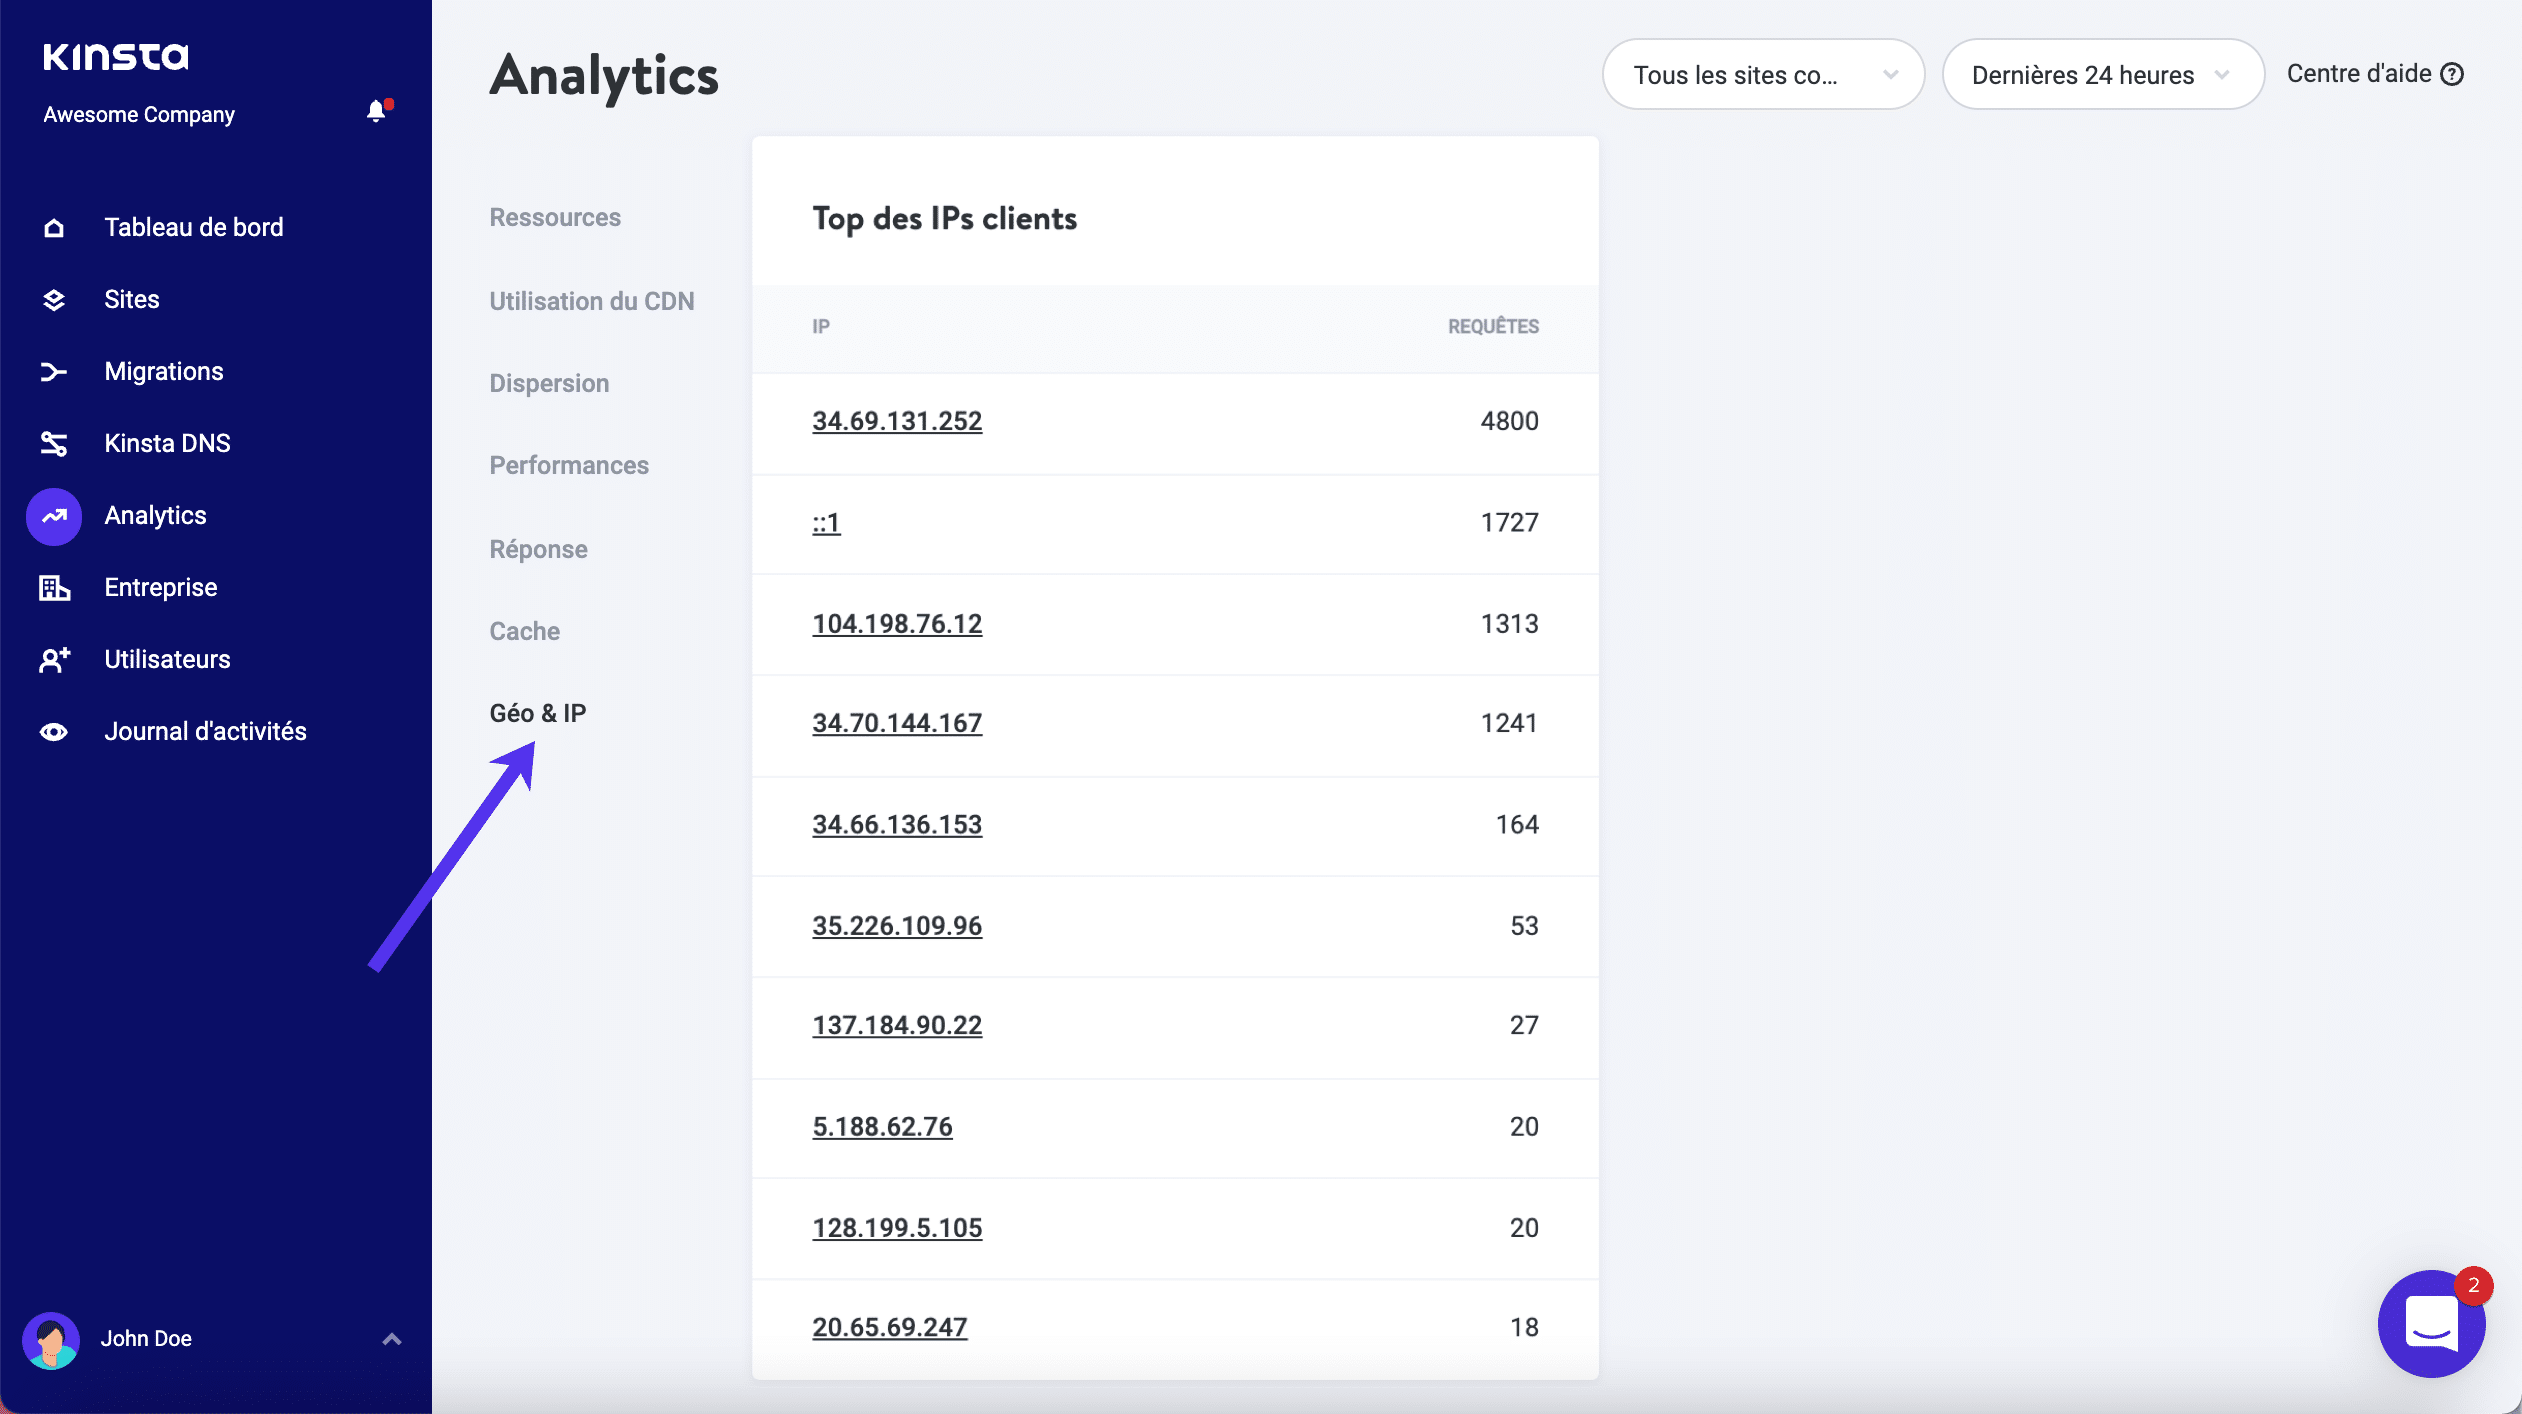Open Journal d'activités eye icon

pyautogui.click(x=53, y=731)
